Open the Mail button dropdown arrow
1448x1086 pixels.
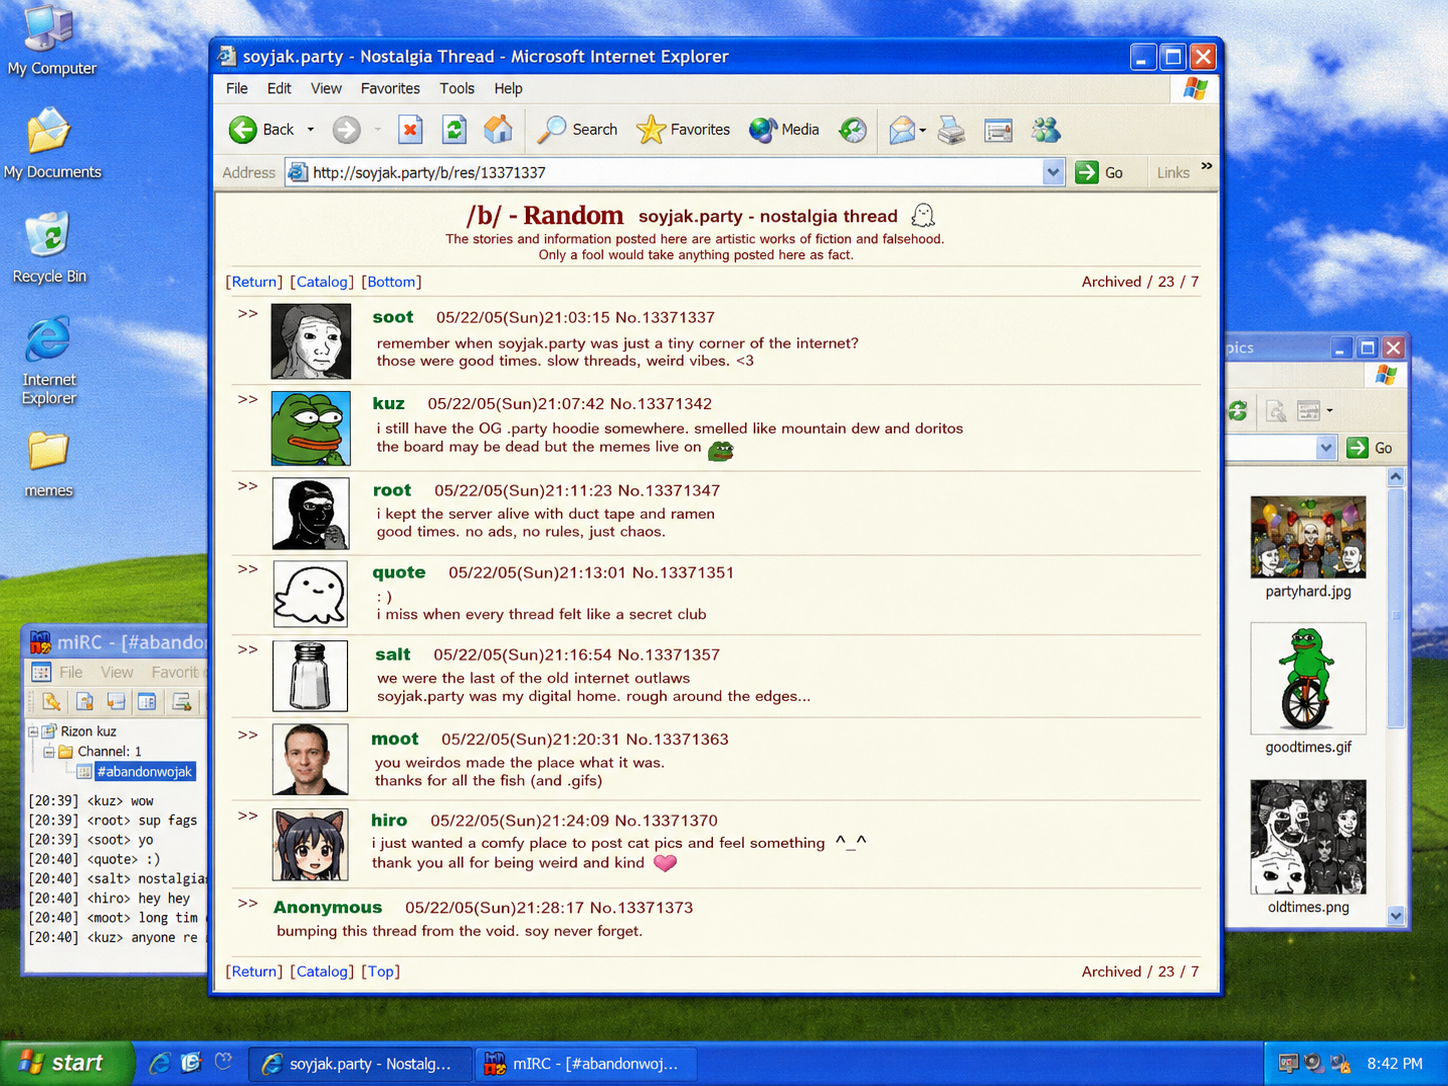[922, 130]
